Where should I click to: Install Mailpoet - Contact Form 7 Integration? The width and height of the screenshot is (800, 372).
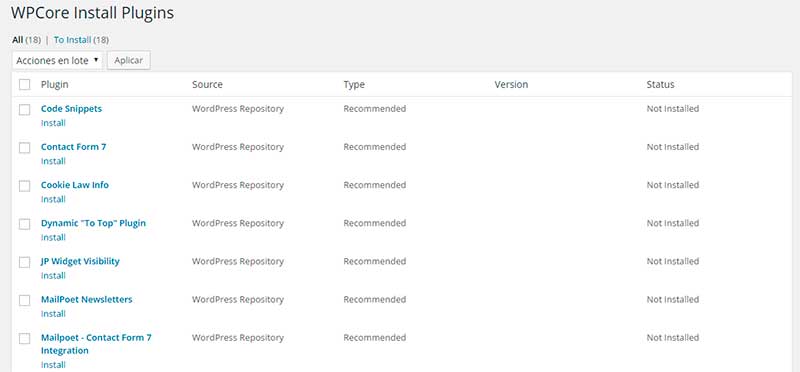coord(53,365)
